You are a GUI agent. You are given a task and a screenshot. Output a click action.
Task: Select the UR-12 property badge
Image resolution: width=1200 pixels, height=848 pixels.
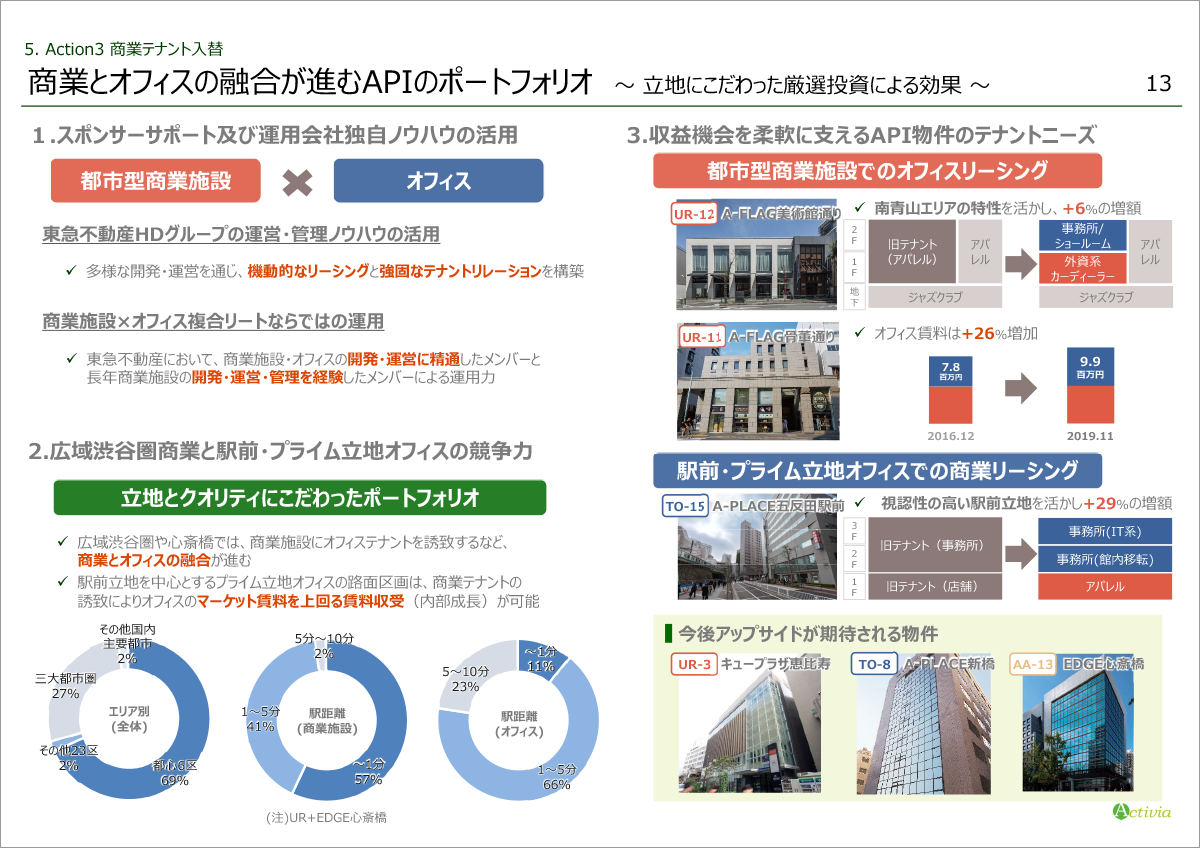click(694, 214)
